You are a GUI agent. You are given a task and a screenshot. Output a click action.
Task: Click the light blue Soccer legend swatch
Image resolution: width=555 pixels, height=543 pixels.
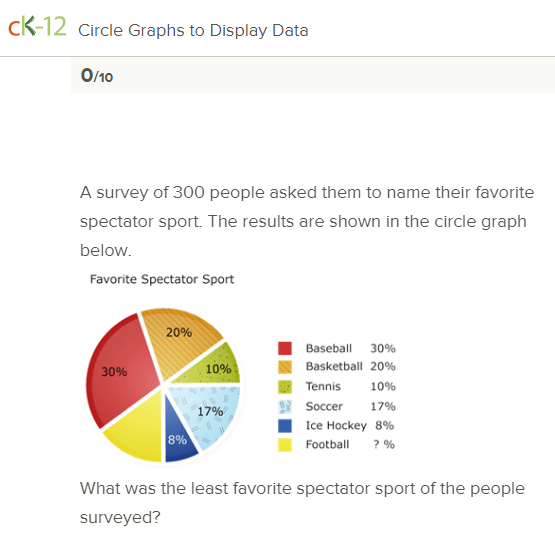point(285,407)
